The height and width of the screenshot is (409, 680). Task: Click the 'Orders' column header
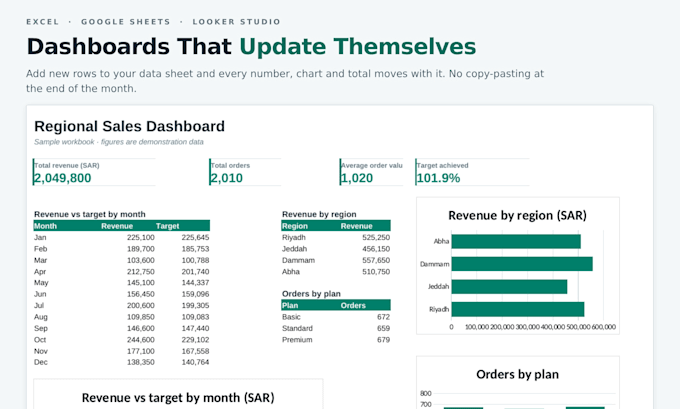pyautogui.click(x=353, y=305)
